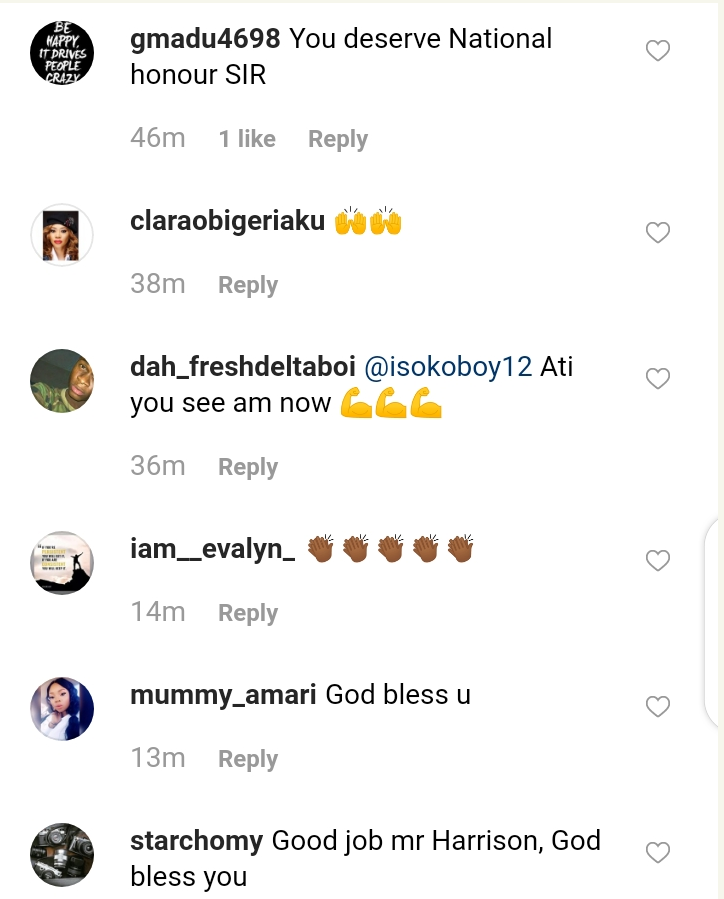View who liked via "1 like"
The width and height of the screenshot is (724, 899).
247,139
